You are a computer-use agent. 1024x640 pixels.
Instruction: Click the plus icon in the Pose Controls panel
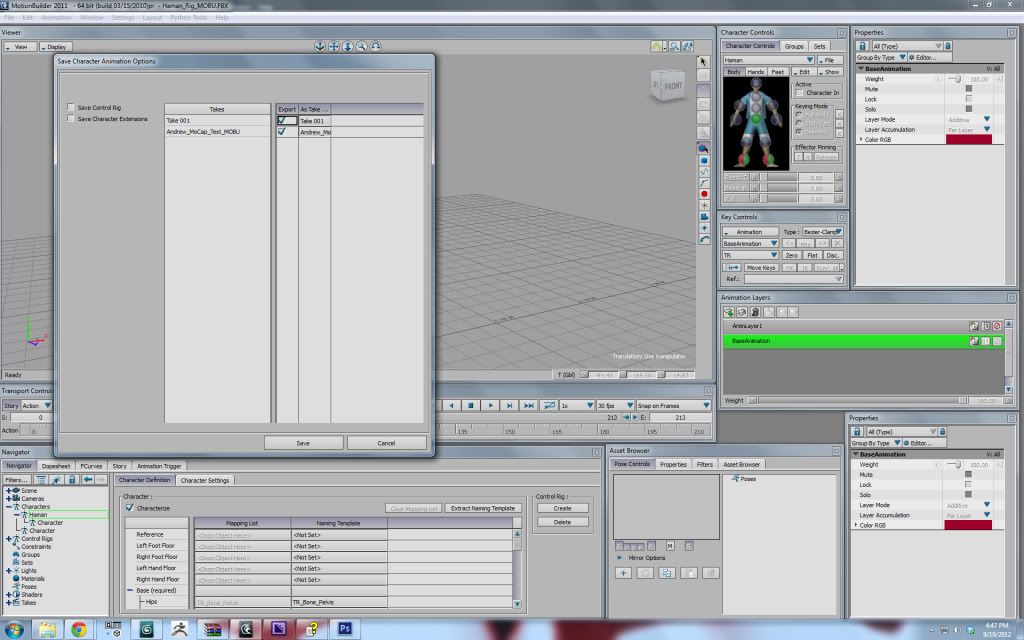pyautogui.click(x=623, y=573)
